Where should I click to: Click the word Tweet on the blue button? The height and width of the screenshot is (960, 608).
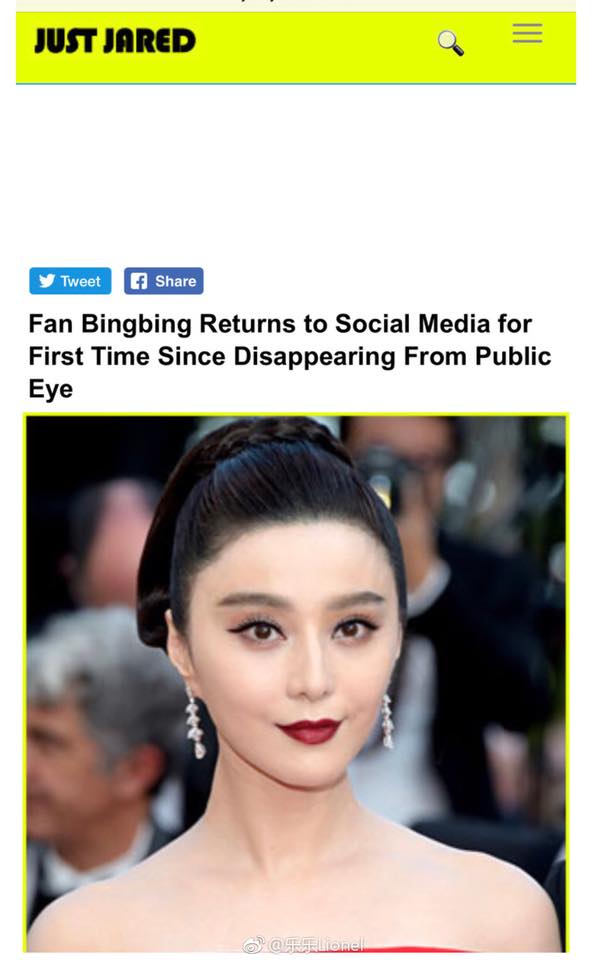[x=80, y=281]
